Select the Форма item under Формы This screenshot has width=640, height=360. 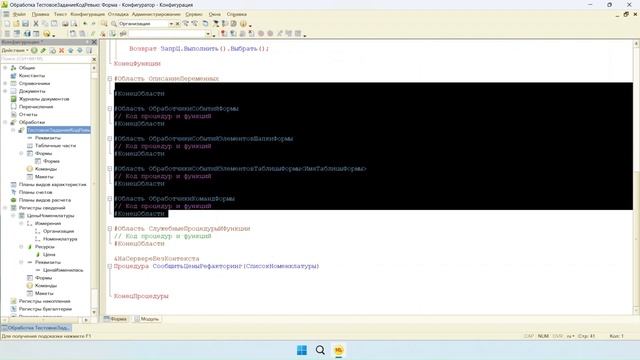coord(51,161)
